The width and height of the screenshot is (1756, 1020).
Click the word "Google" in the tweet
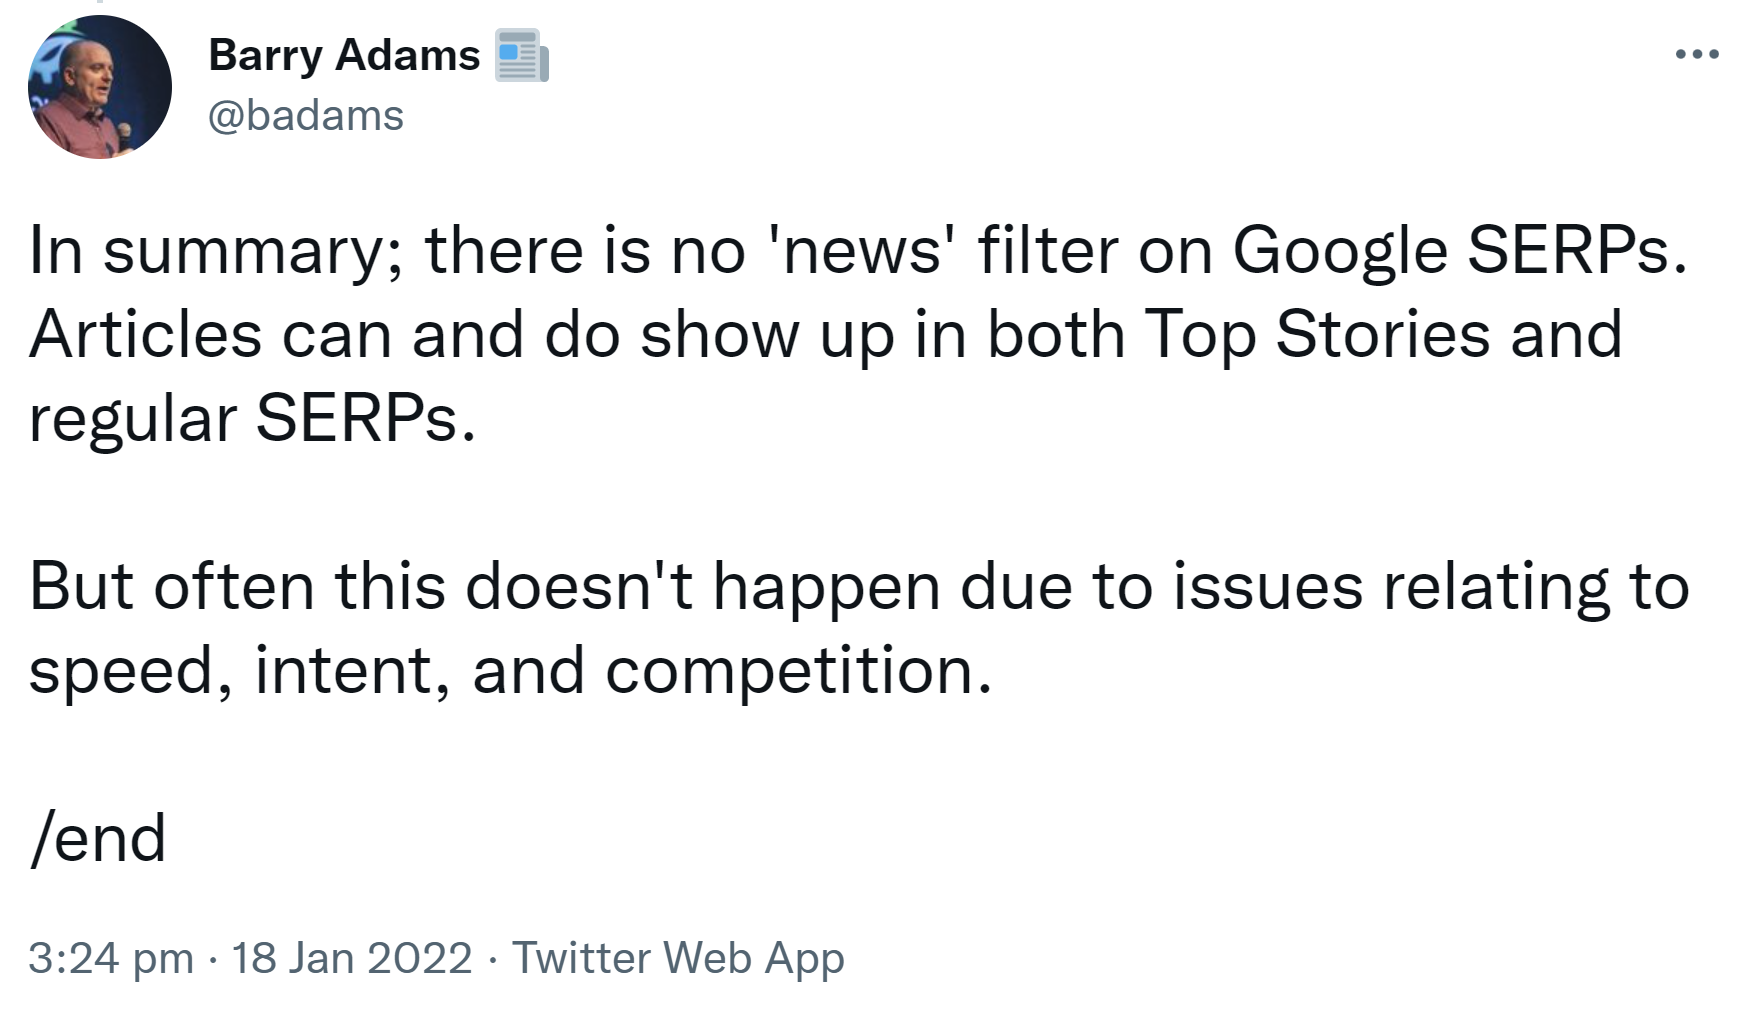coord(1339,250)
